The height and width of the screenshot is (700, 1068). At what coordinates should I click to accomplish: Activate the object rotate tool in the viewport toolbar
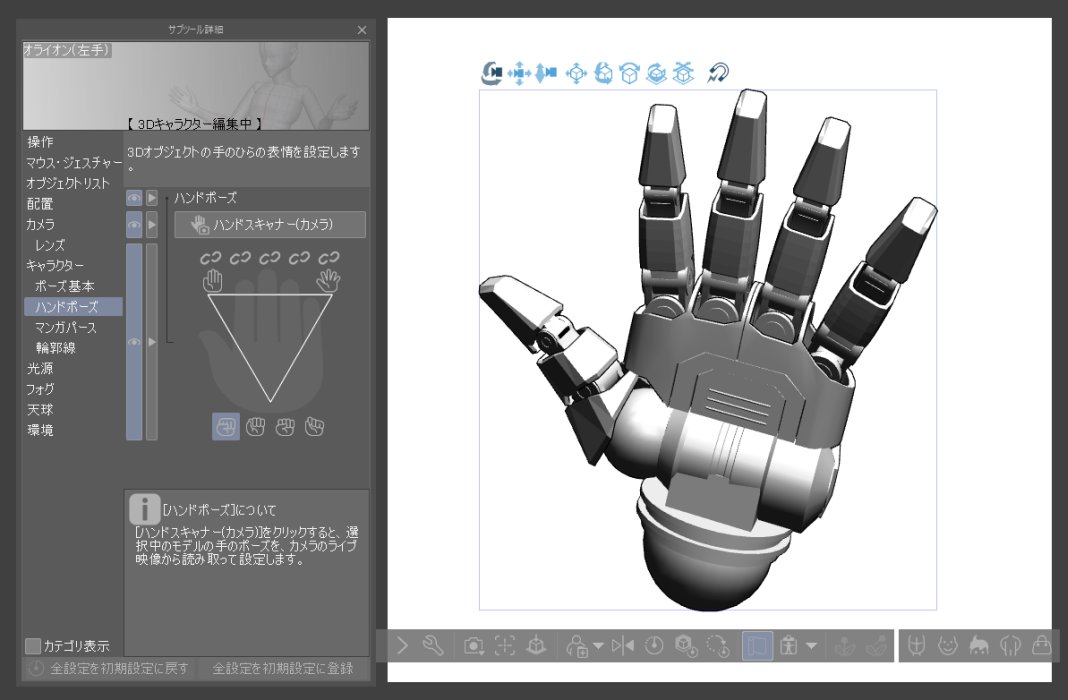tap(603, 73)
